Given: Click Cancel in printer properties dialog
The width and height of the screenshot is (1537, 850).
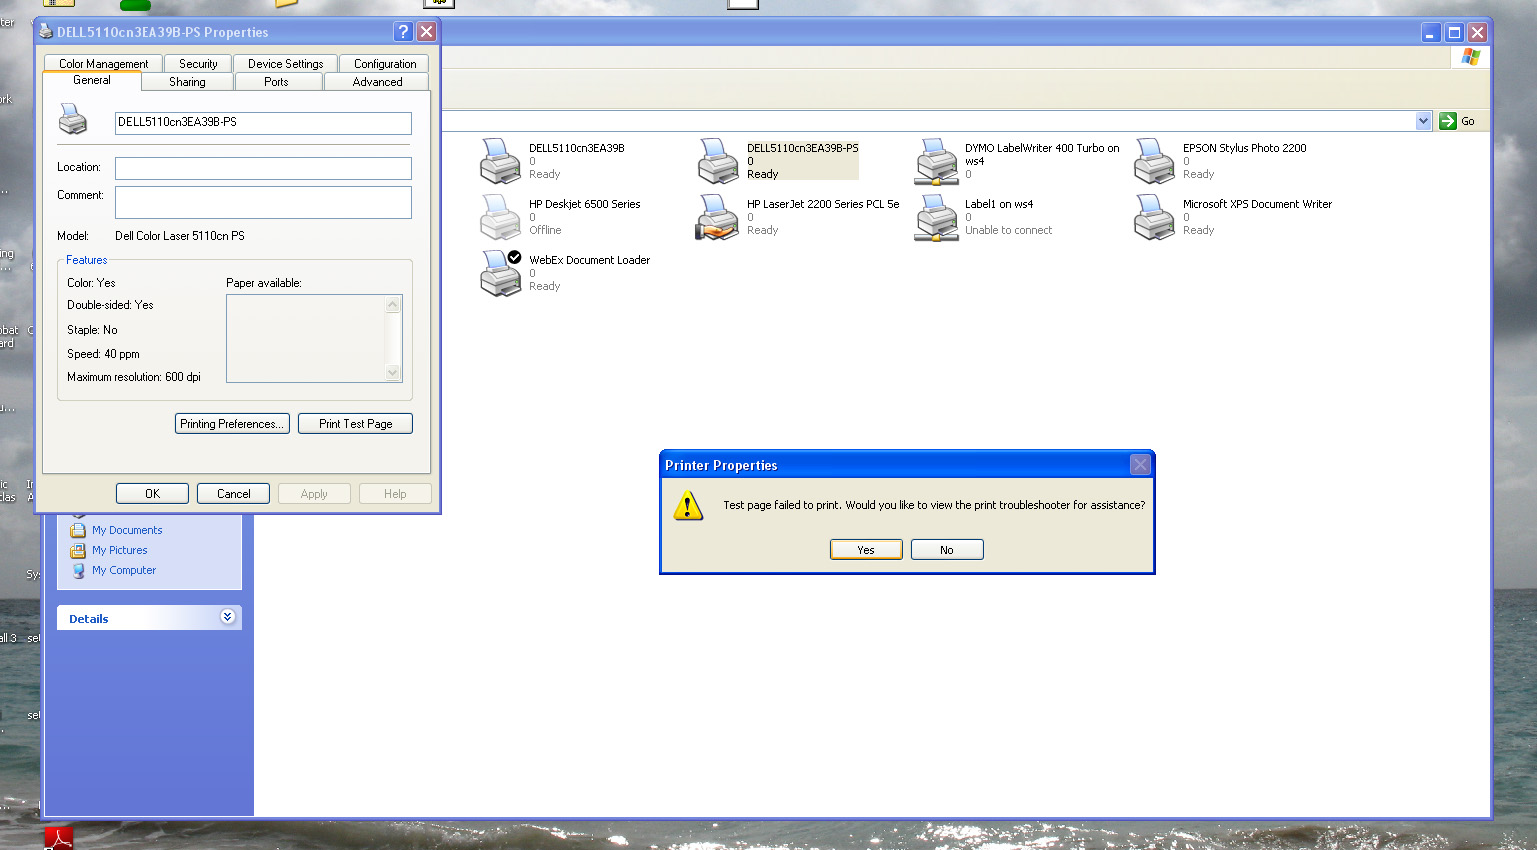Looking at the screenshot, I should 233,494.
